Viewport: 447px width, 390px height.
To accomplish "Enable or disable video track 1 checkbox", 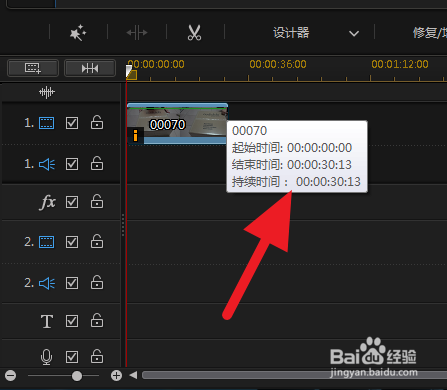I will tap(72, 123).
